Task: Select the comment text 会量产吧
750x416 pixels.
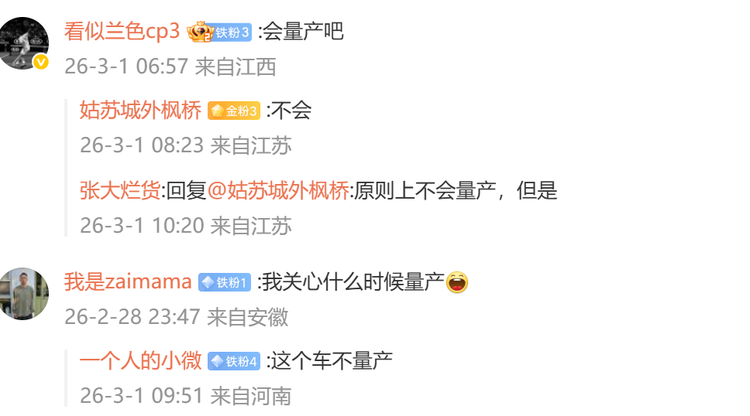Action: pos(303,32)
